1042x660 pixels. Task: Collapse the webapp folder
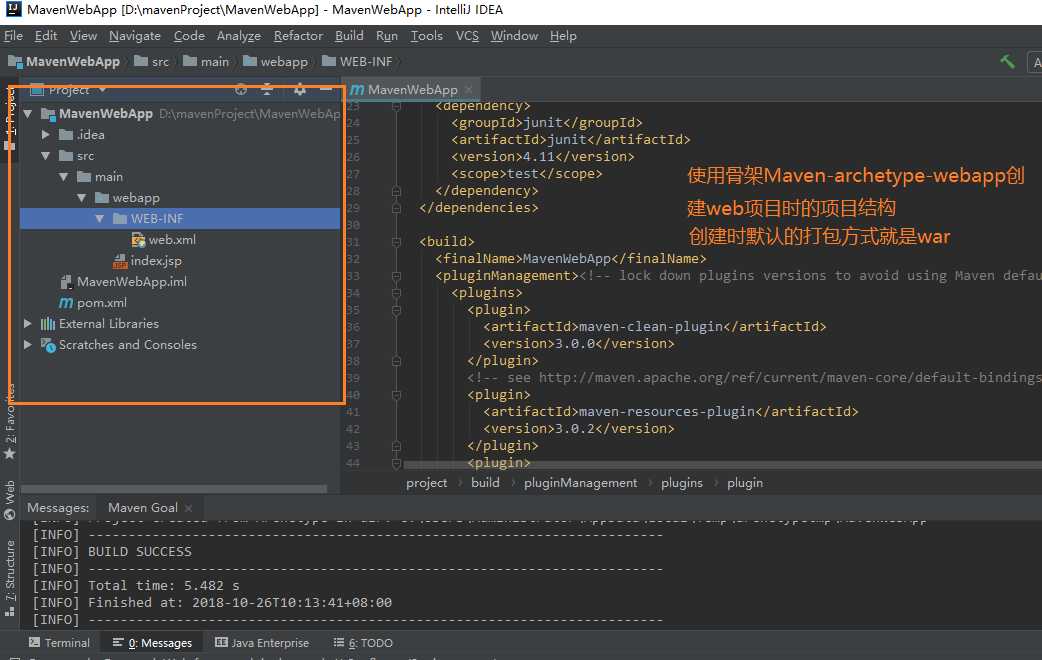click(x=82, y=198)
